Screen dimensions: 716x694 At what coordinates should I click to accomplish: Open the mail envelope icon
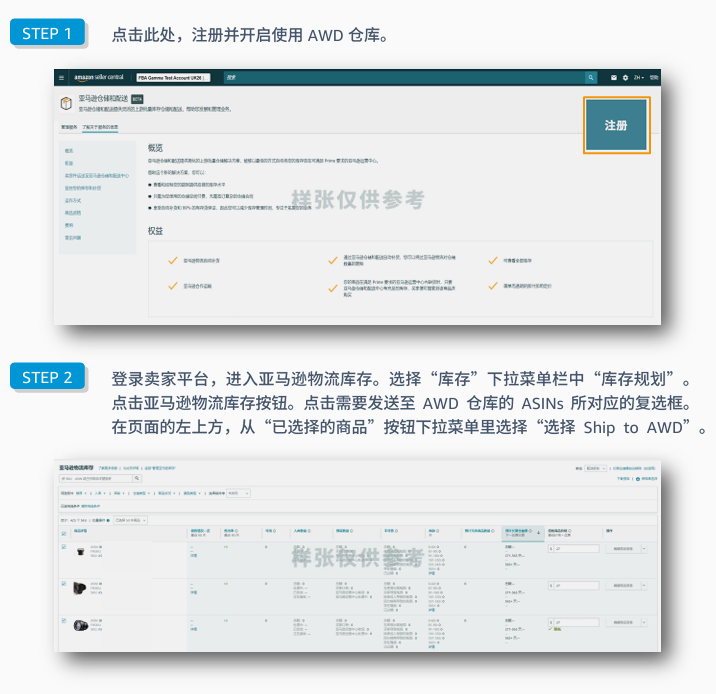click(x=614, y=78)
